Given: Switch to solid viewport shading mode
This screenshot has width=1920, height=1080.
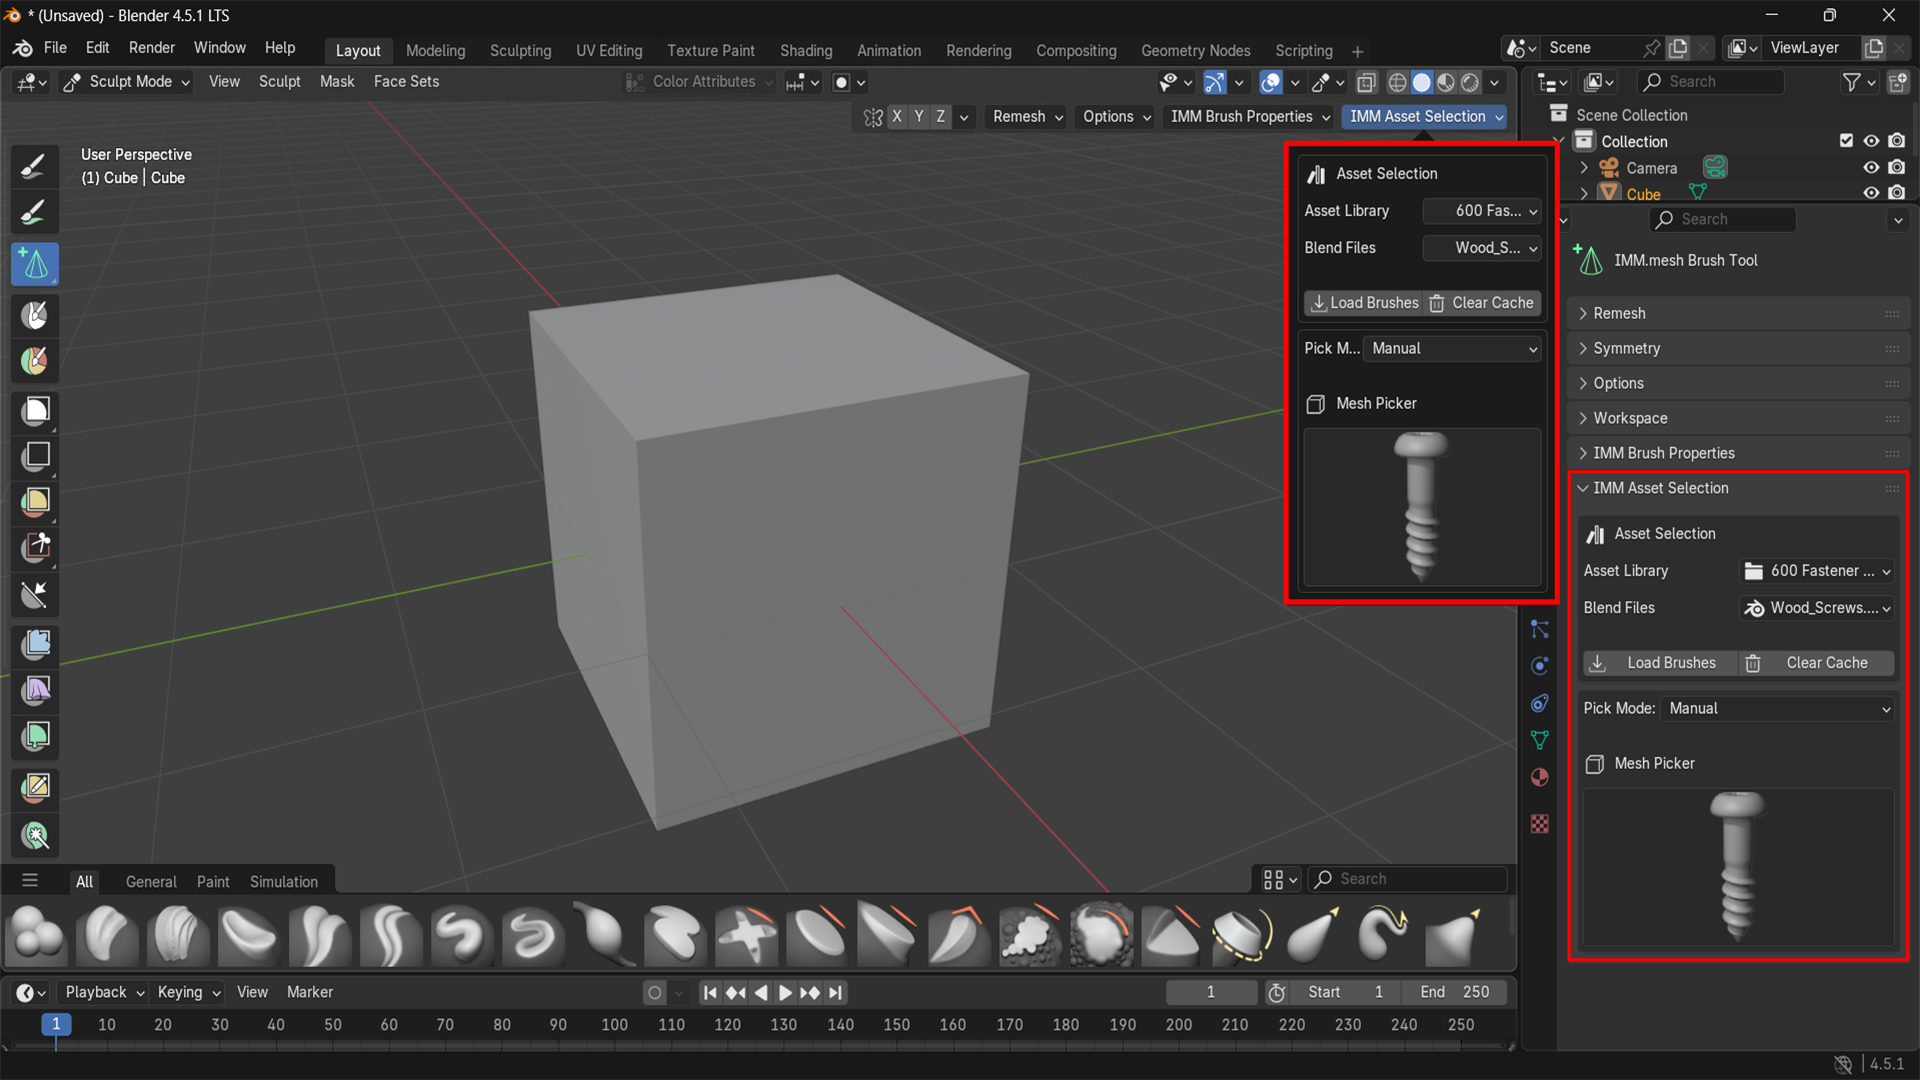Looking at the screenshot, I should point(1421,82).
